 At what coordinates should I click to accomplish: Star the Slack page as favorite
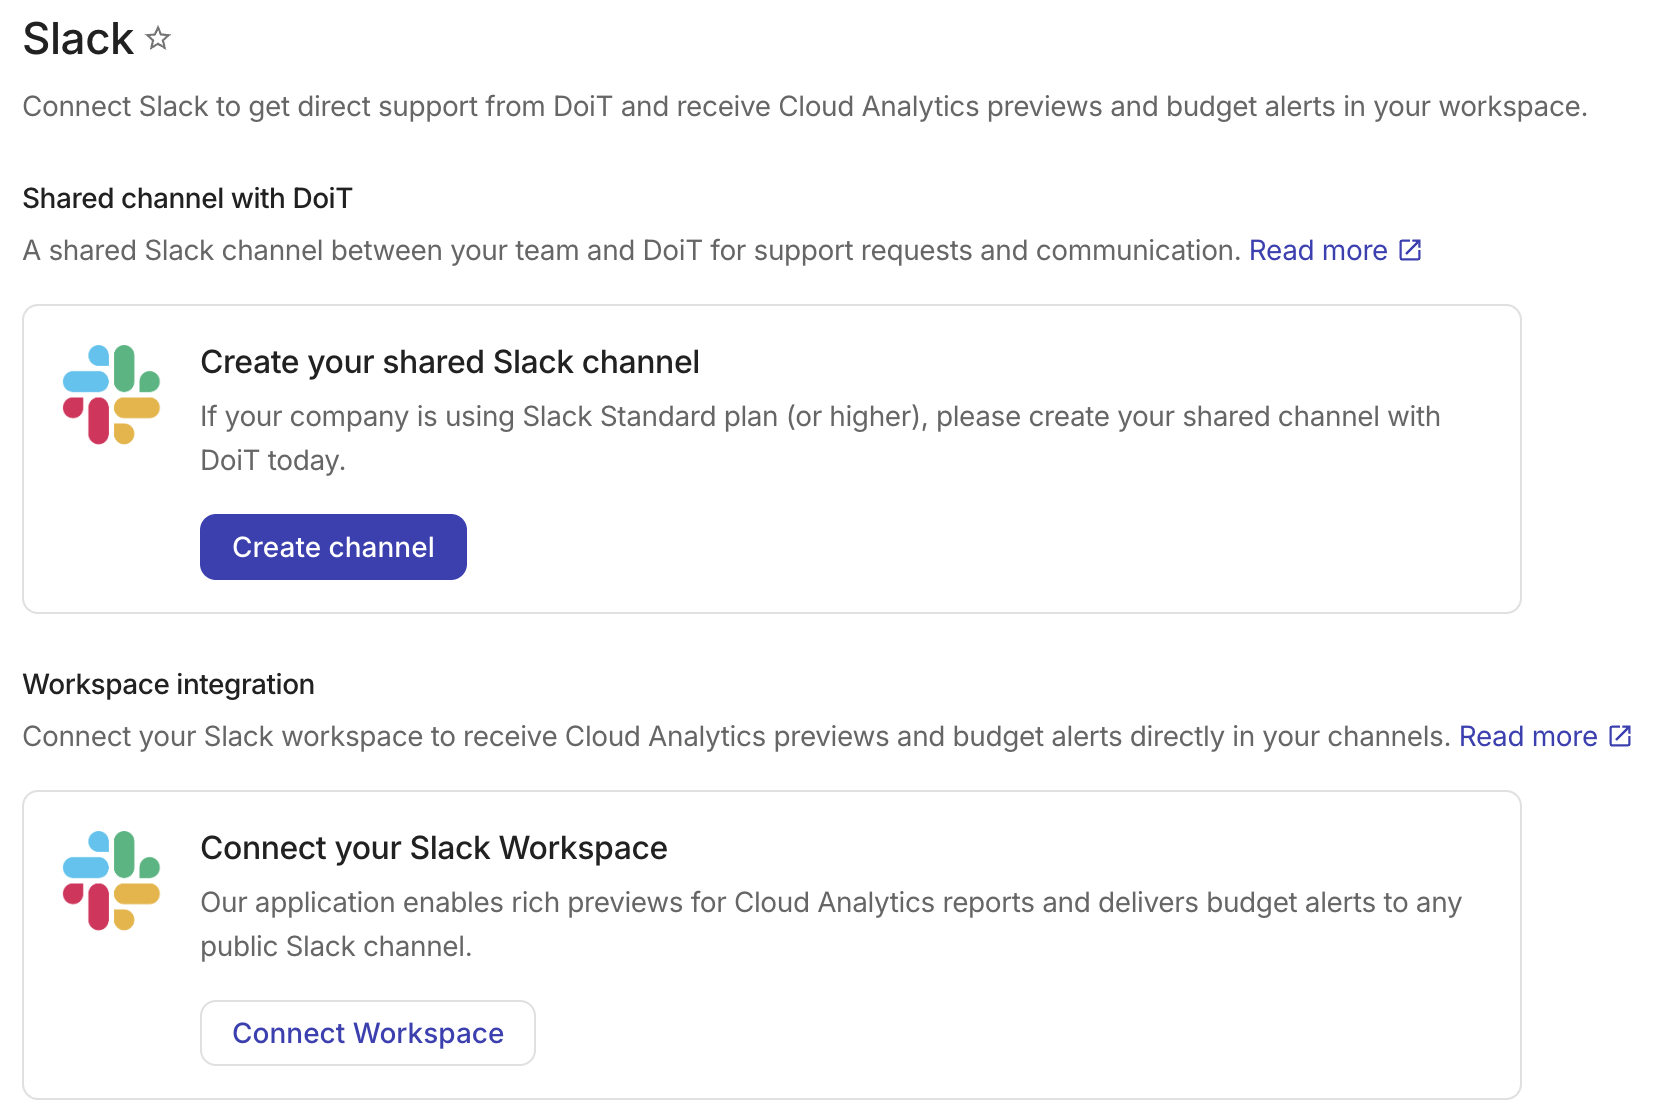point(158,39)
